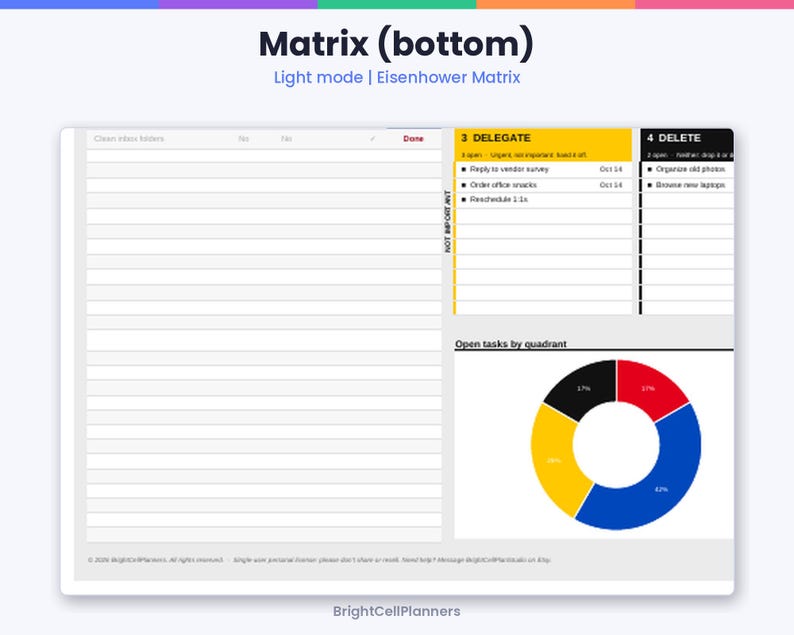Click the checkmark in Clean inbox folders row
The image size is (794, 635).
click(373, 139)
